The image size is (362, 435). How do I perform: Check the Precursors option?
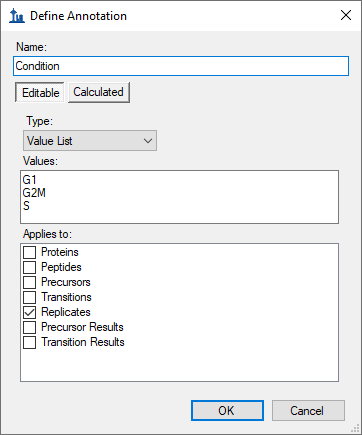[x=29, y=282]
